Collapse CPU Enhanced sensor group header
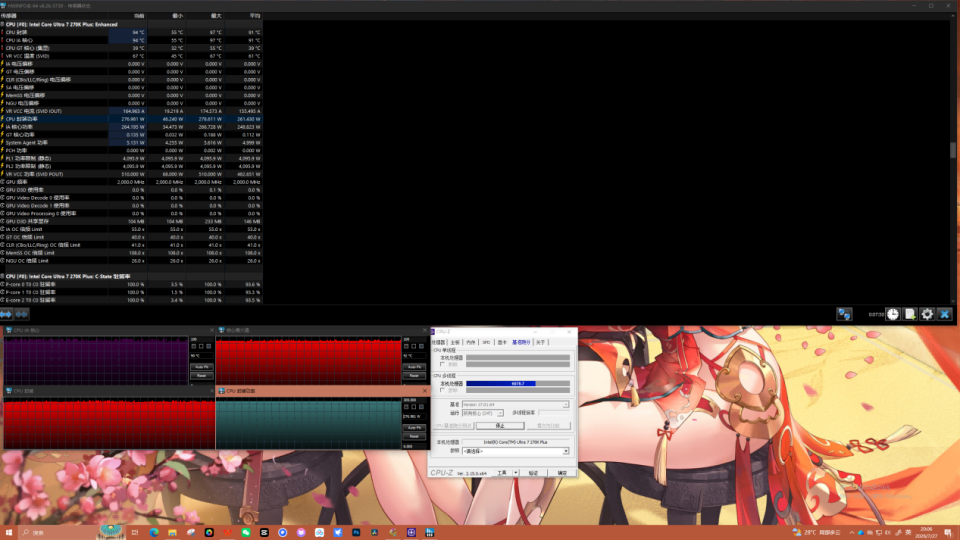The image size is (960, 540). click(132, 24)
